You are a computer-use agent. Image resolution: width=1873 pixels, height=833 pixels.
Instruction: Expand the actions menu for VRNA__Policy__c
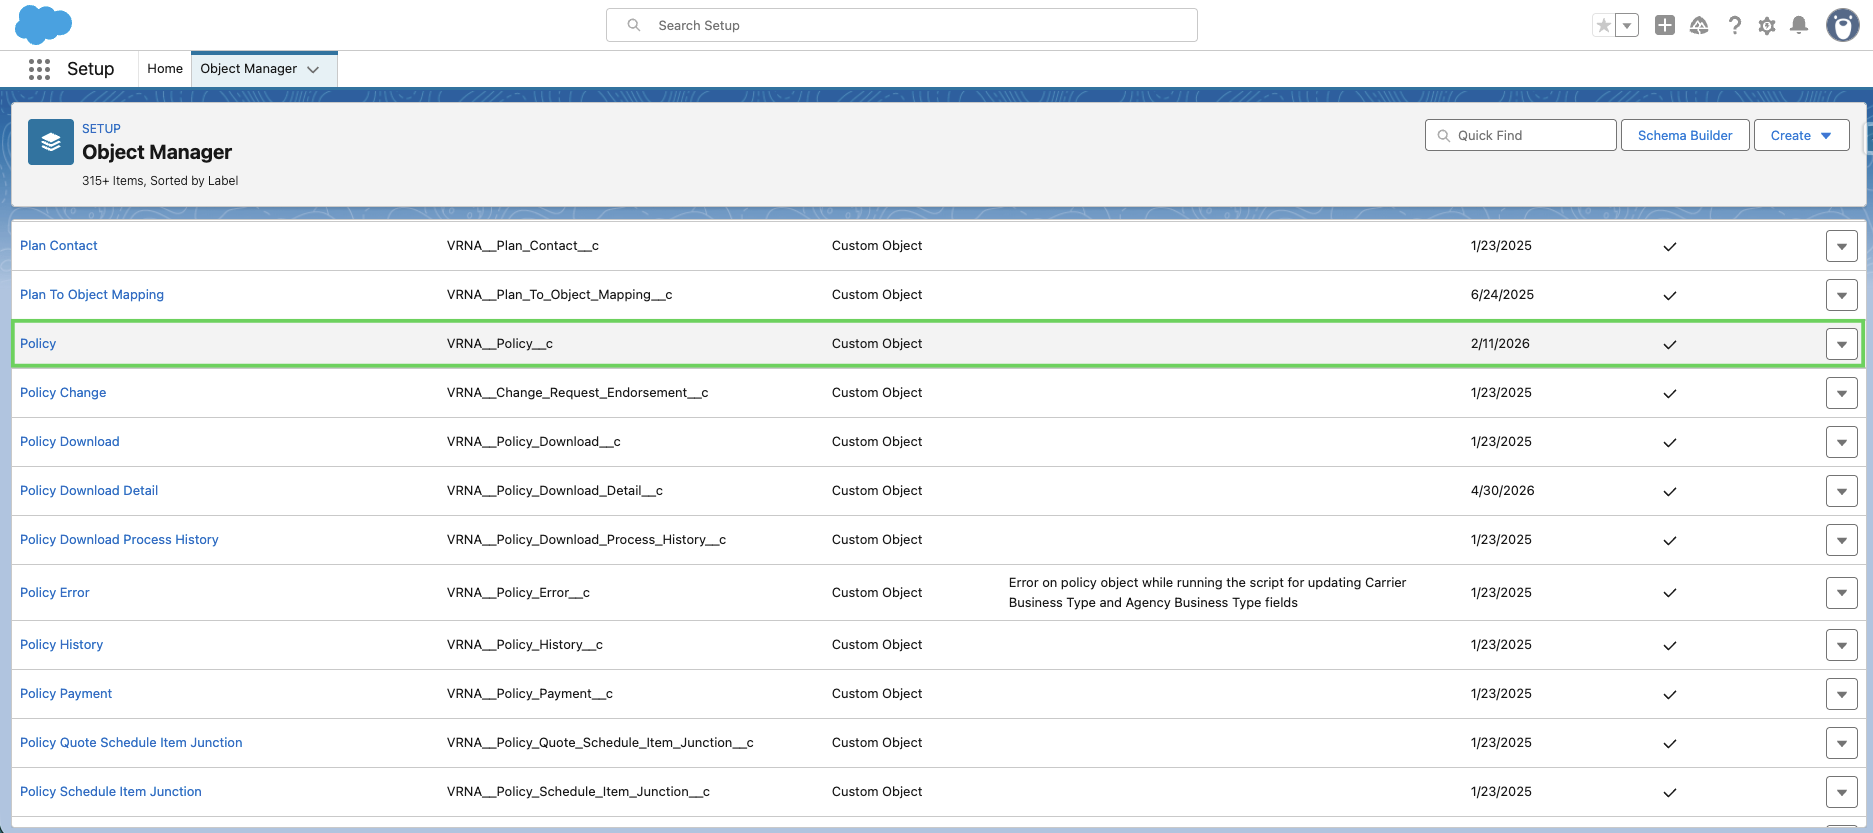(x=1842, y=344)
